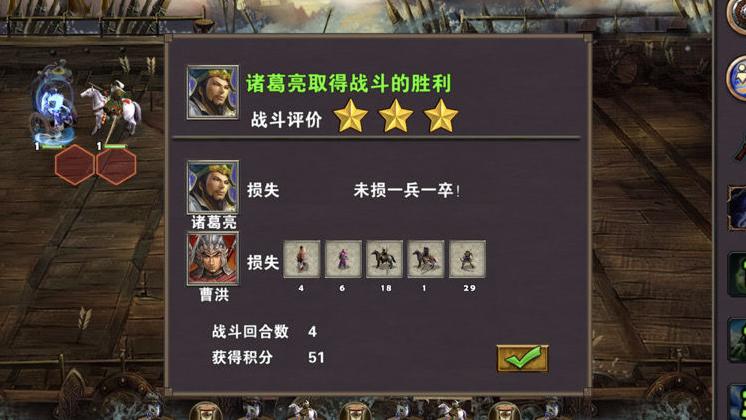Select the Cao Hong general portrait
This screenshot has height=420, width=746.
coord(213,259)
